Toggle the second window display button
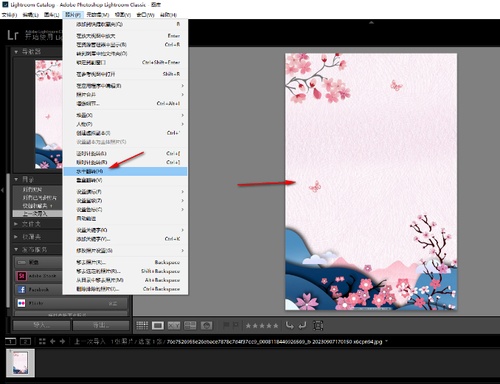The height and width of the screenshot is (384, 500). pos(25,341)
